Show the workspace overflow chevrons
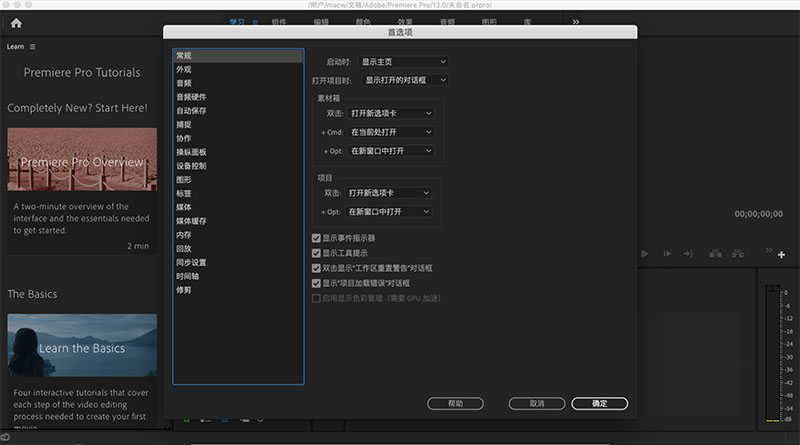Image resolution: width=800 pixels, height=445 pixels. pyautogui.click(x=576, y=22)
